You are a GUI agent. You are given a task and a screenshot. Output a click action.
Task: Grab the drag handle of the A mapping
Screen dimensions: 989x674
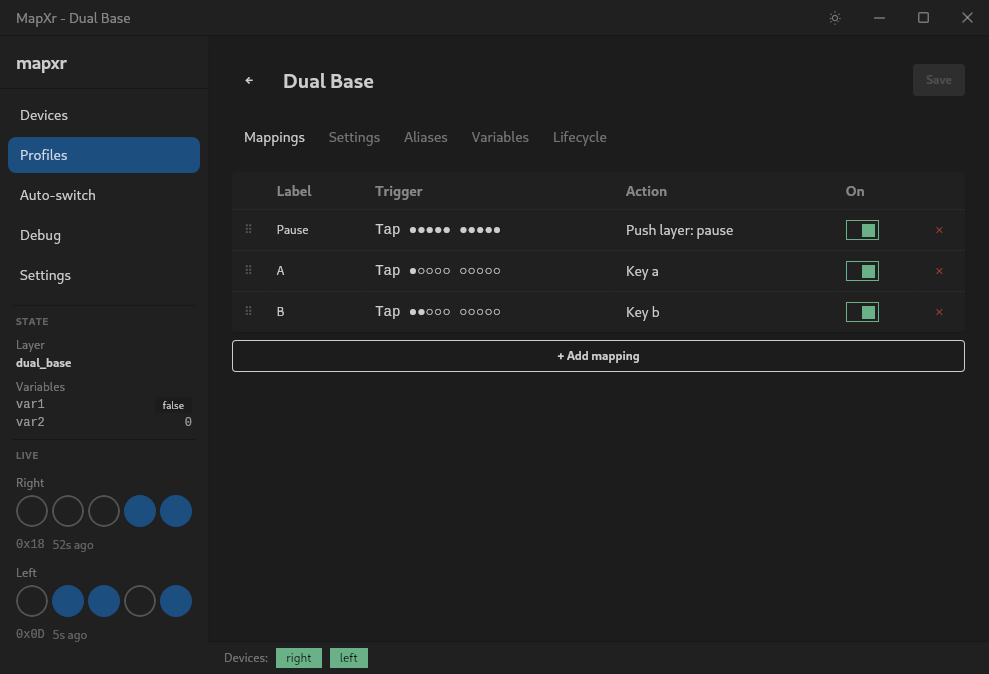coord(248,270)
